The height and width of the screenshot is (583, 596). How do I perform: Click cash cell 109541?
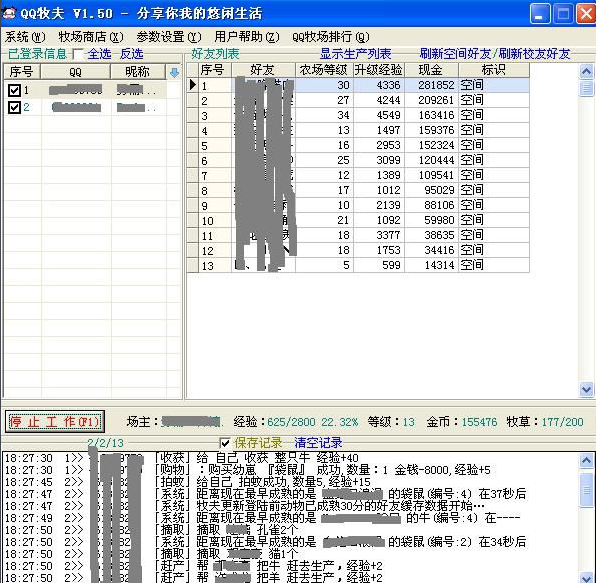pyautogui.click(x=431, y=175)
